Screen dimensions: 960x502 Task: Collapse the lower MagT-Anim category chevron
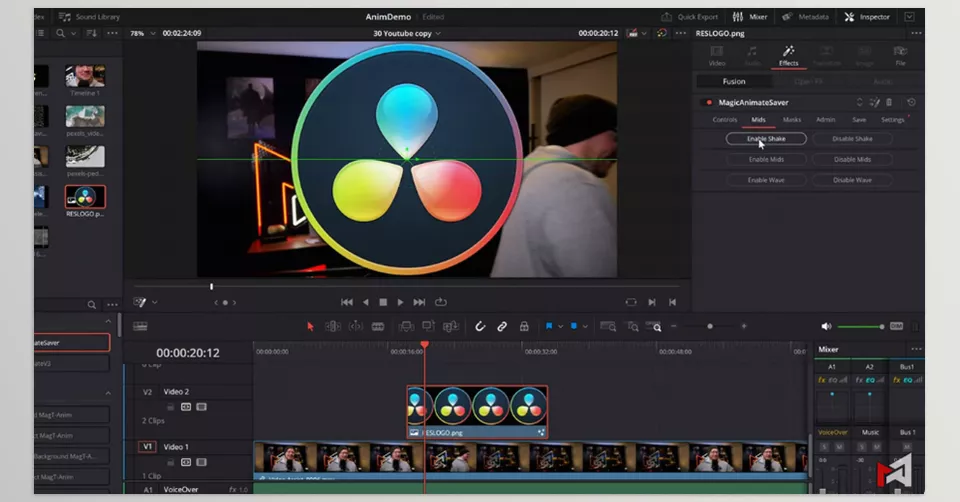(x=108, y=393)
